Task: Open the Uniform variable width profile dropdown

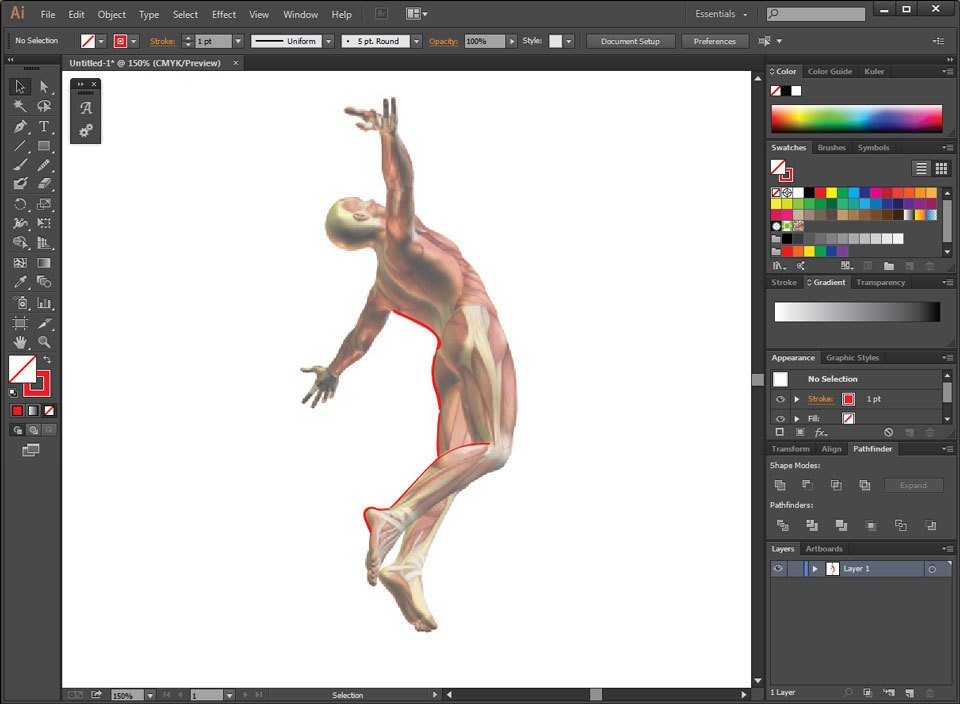Action: (329, 41)
